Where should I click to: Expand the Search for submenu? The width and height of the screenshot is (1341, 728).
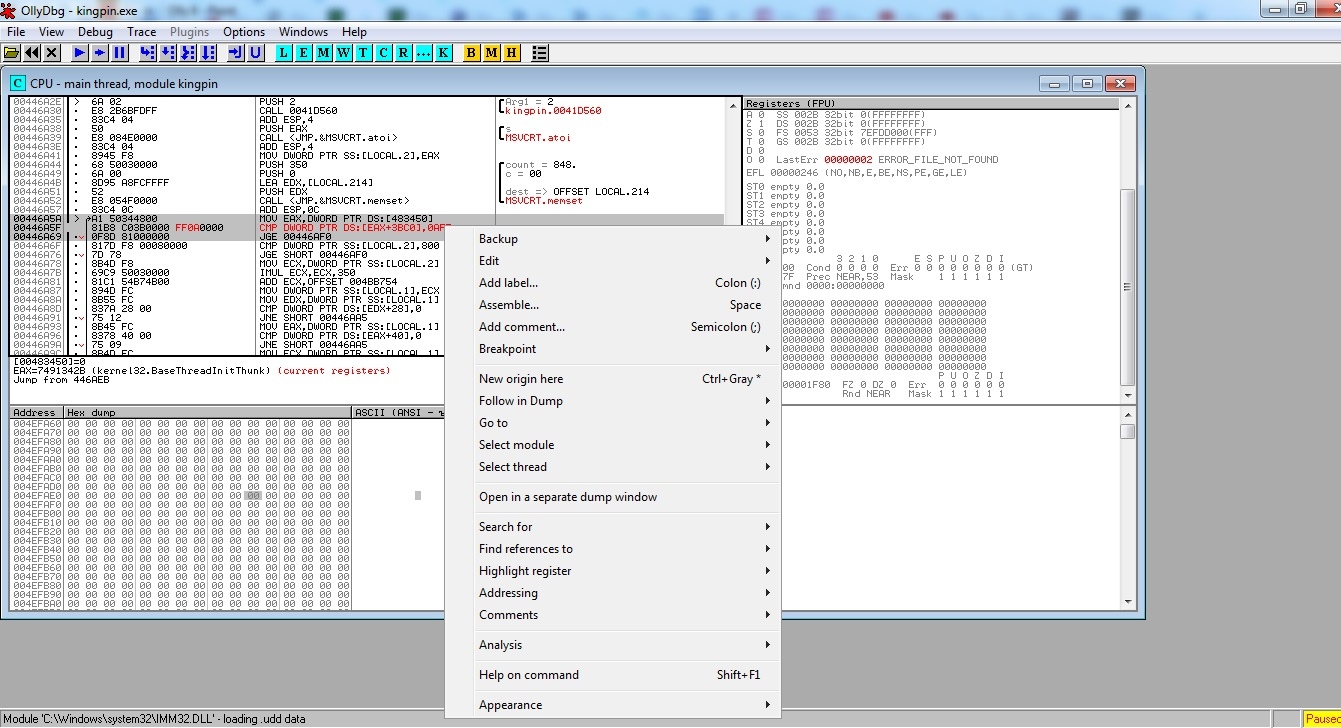click(612, 527)
